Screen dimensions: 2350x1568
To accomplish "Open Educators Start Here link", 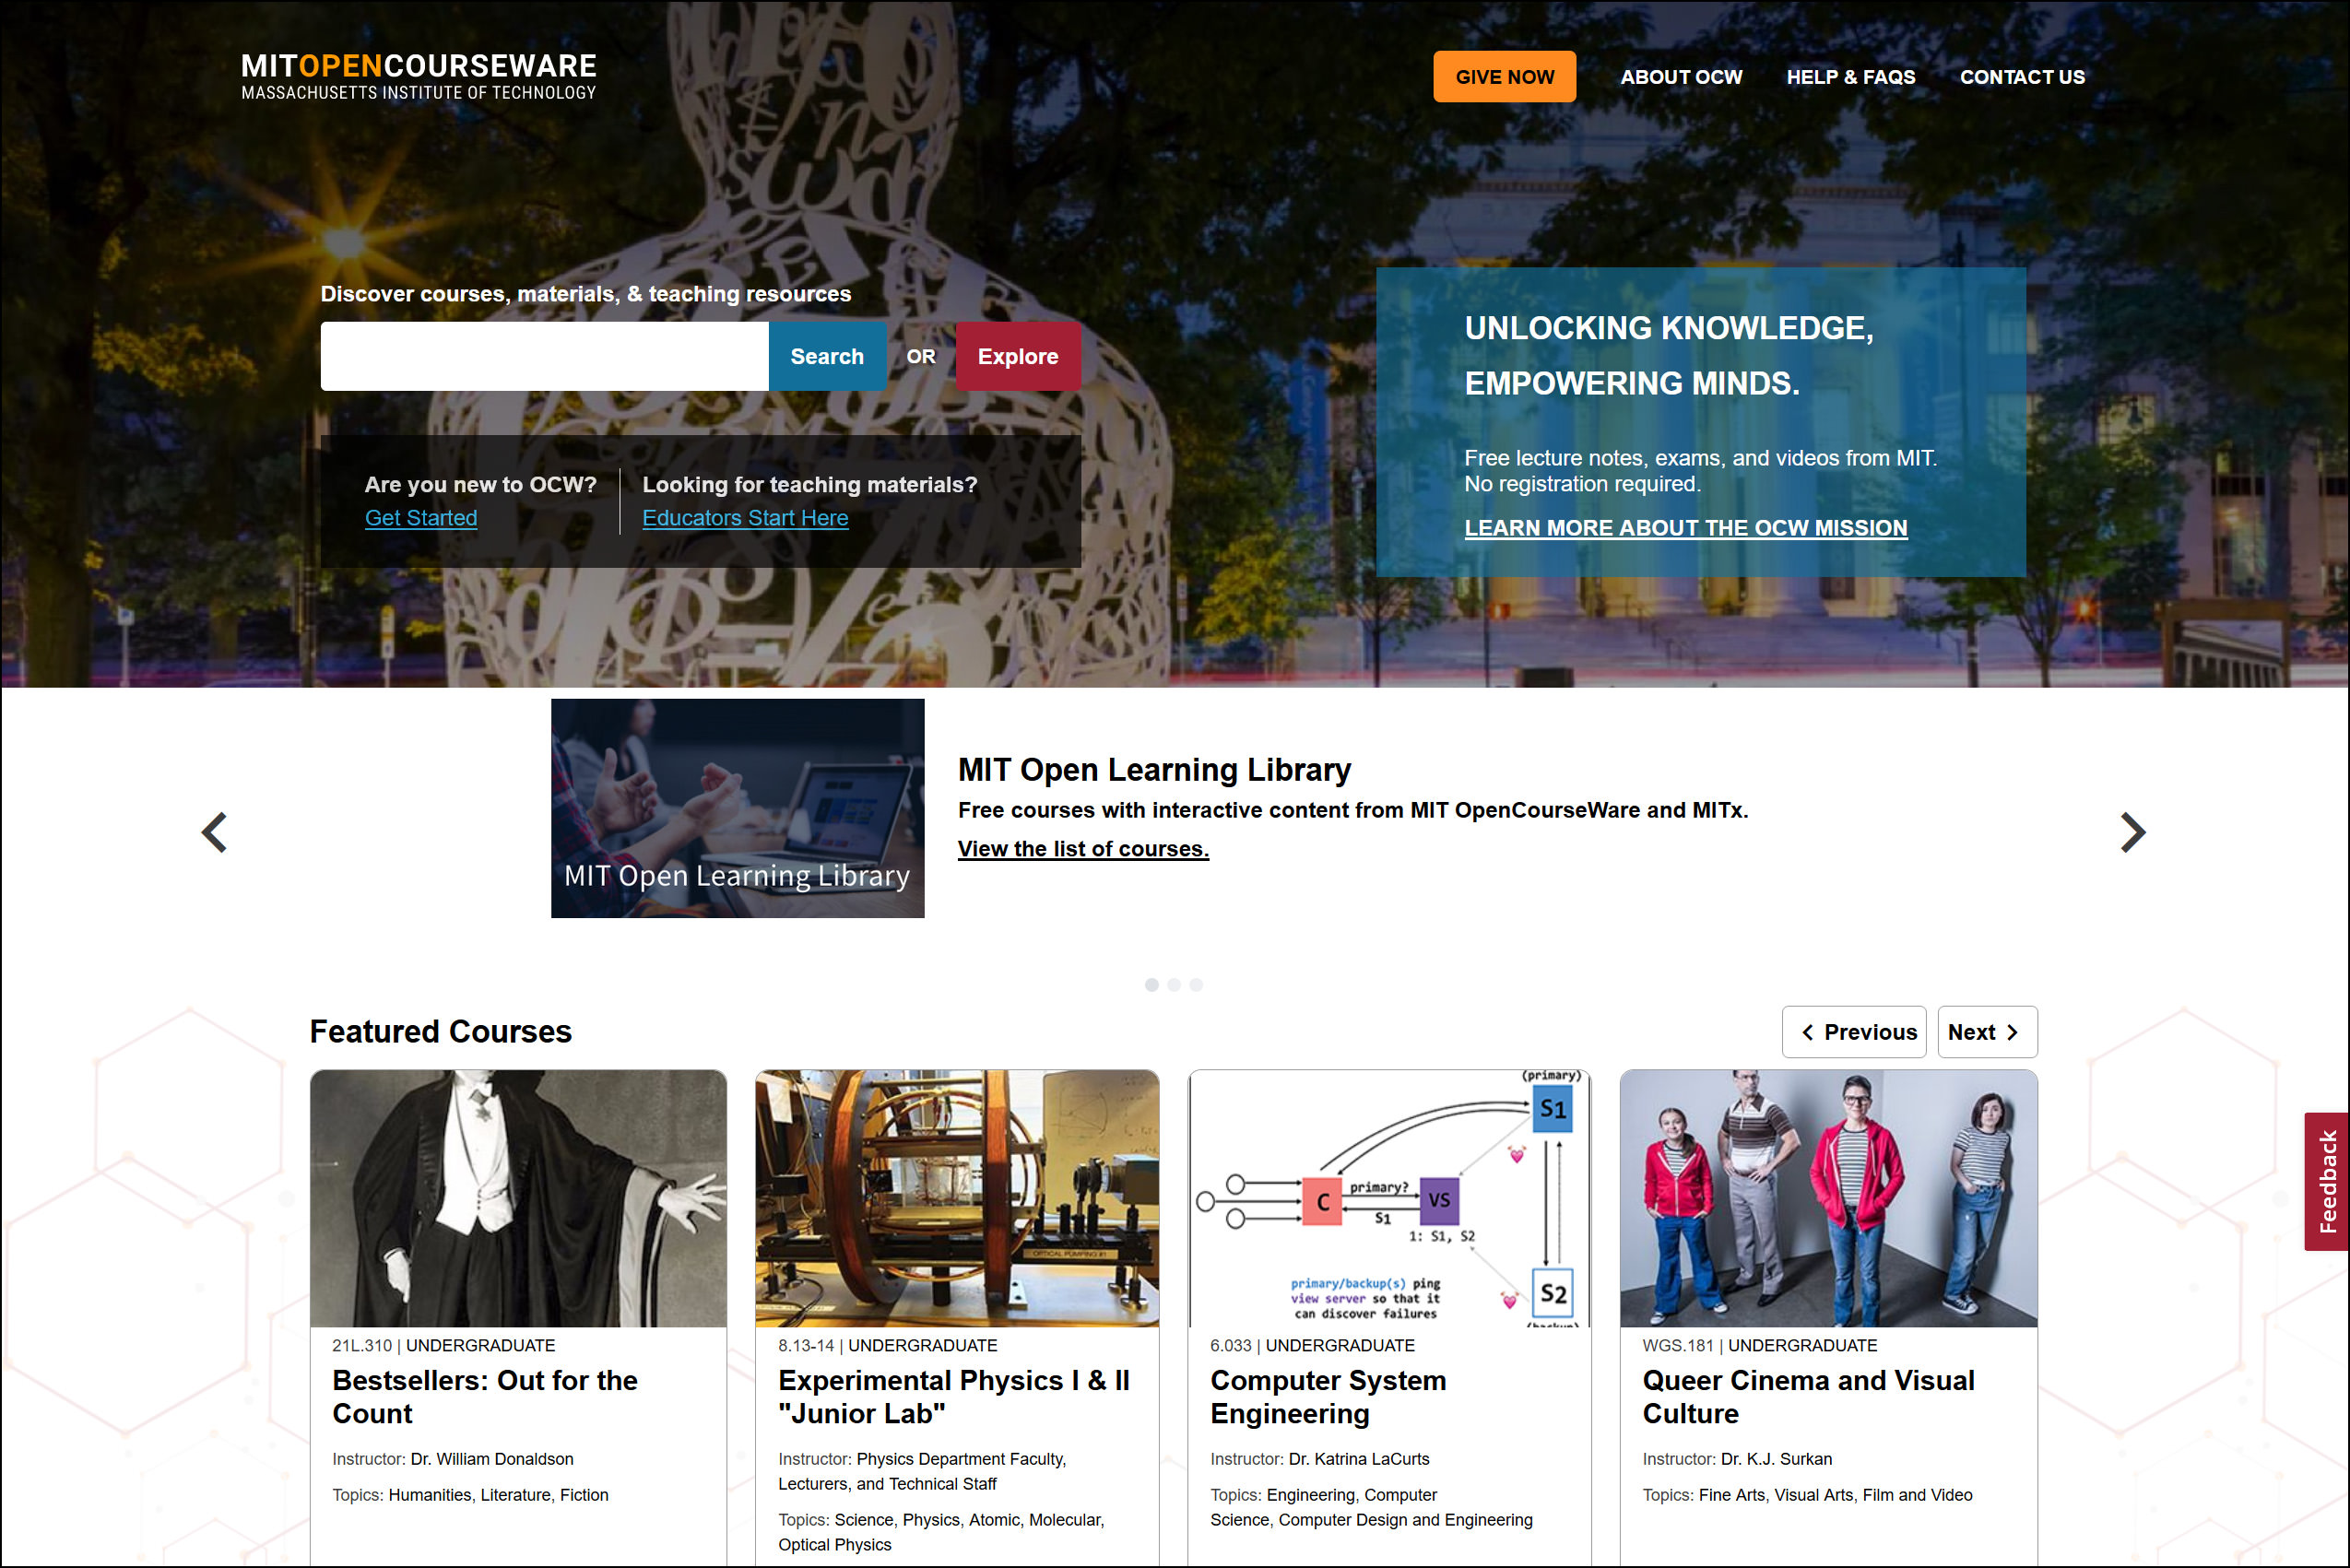I will coord(744,518).
